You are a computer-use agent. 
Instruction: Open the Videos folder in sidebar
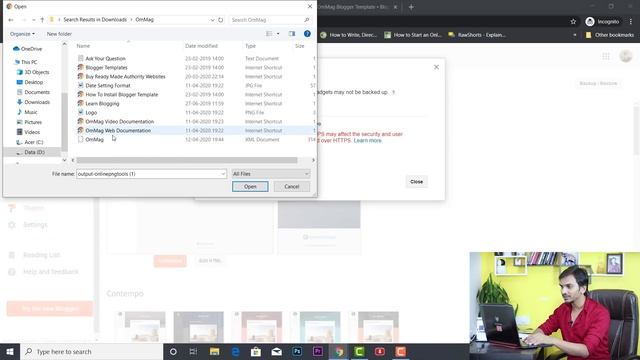pyautogui.click(x=28, y=132)
